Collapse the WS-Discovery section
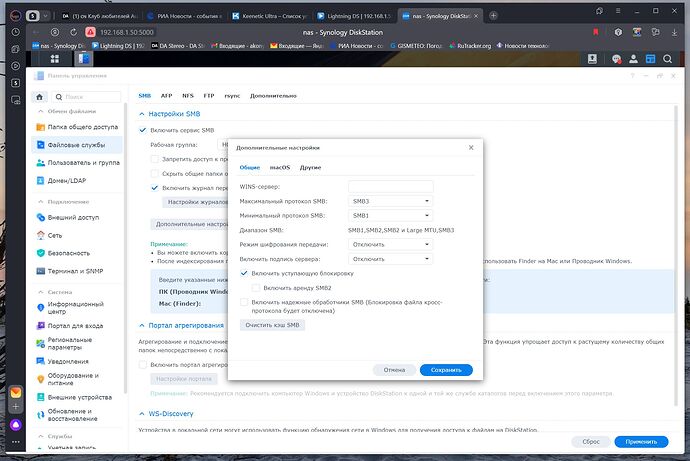690x461 pixels. point(142,414)
